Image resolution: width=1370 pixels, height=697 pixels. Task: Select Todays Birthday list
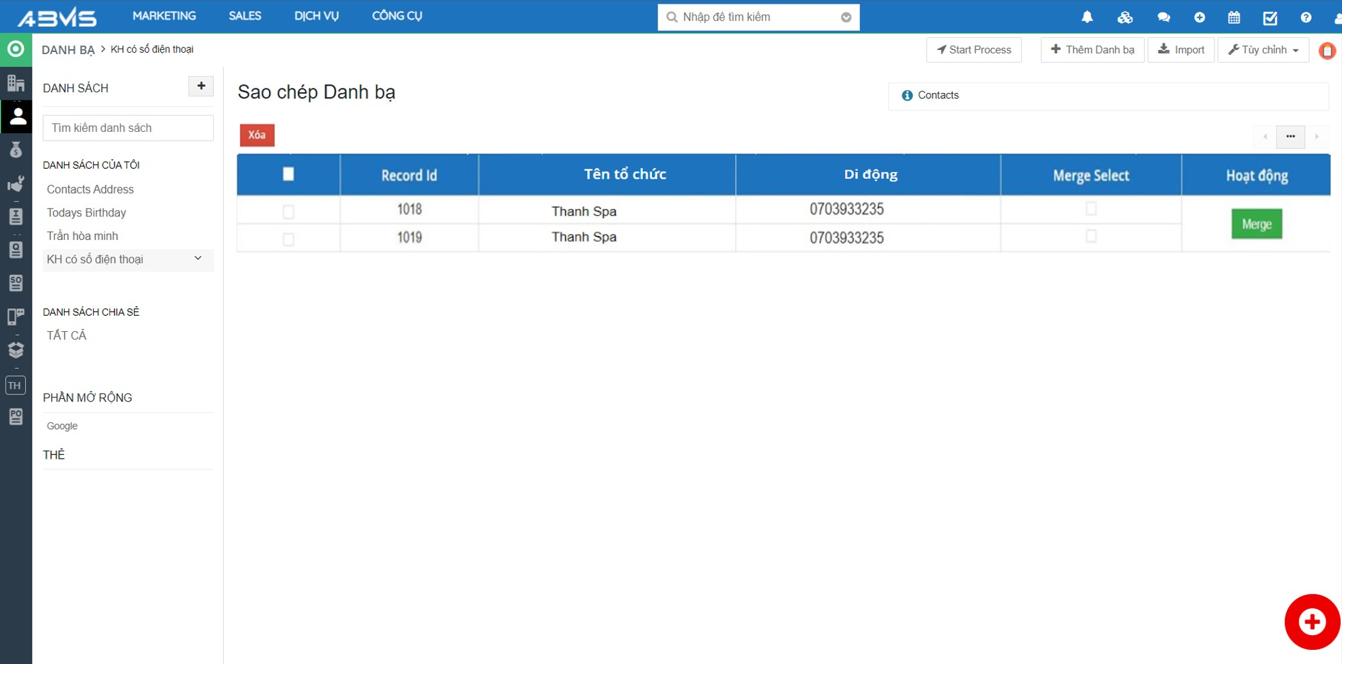86,213
